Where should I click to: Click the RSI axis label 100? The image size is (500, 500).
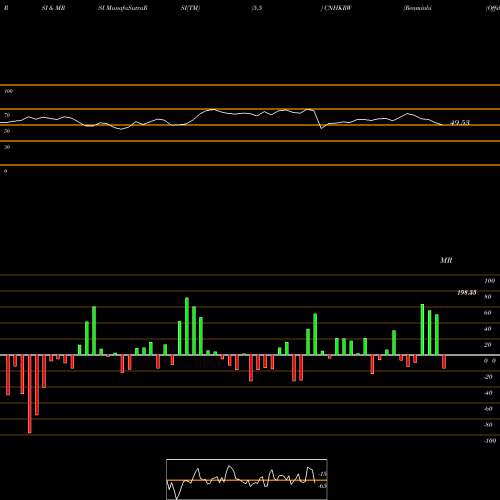[x=8, y=91]
